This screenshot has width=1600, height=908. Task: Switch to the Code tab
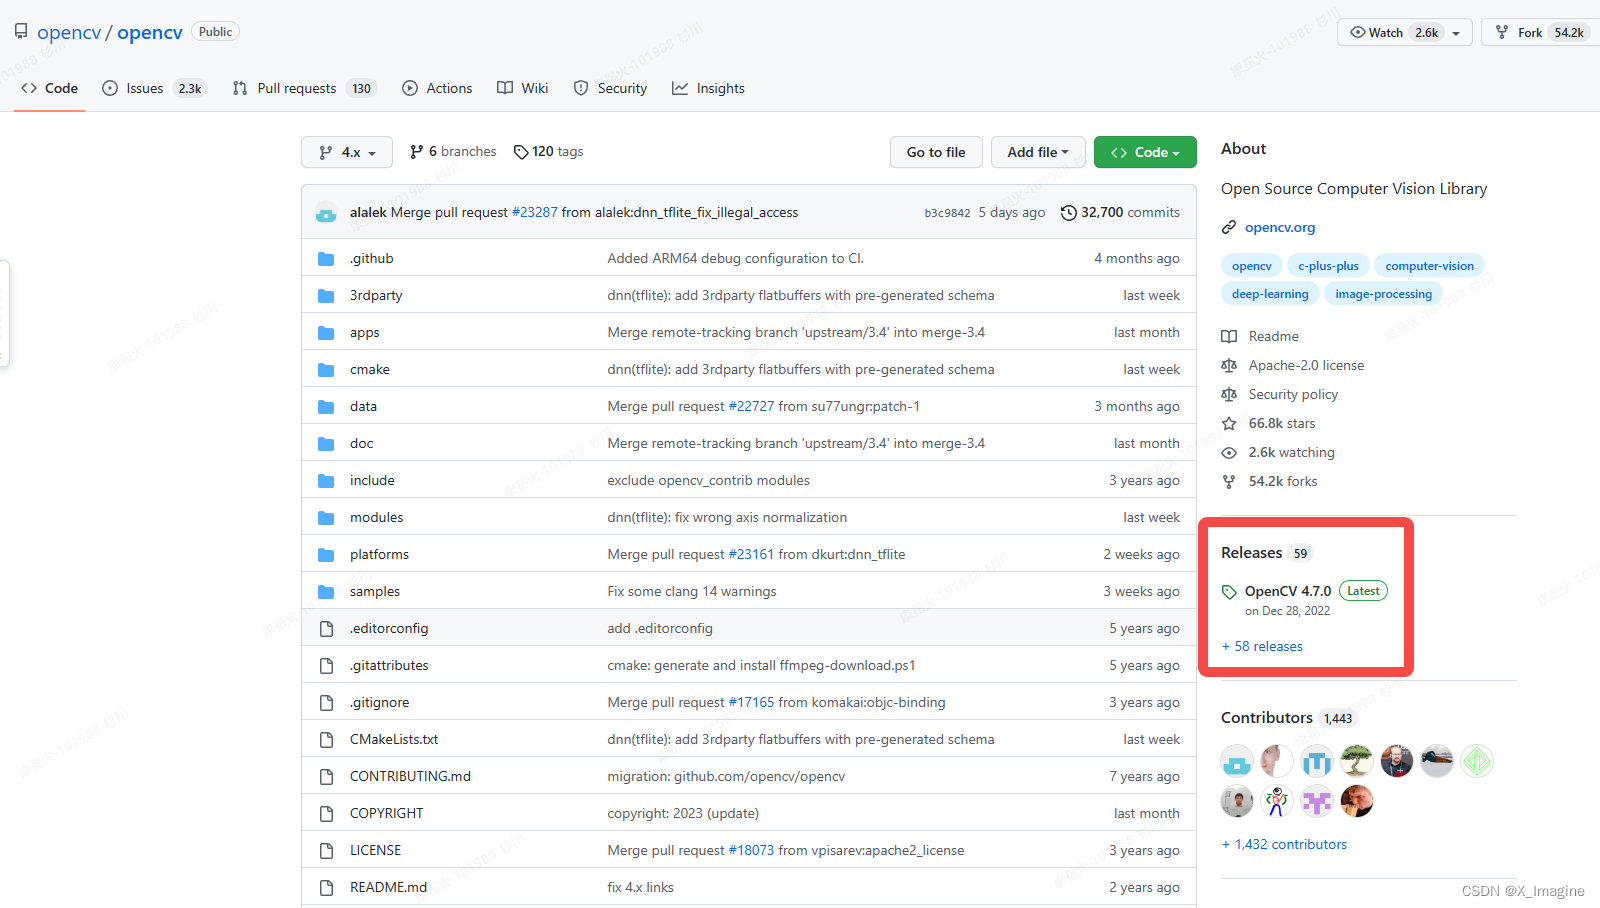coord(49,88)
